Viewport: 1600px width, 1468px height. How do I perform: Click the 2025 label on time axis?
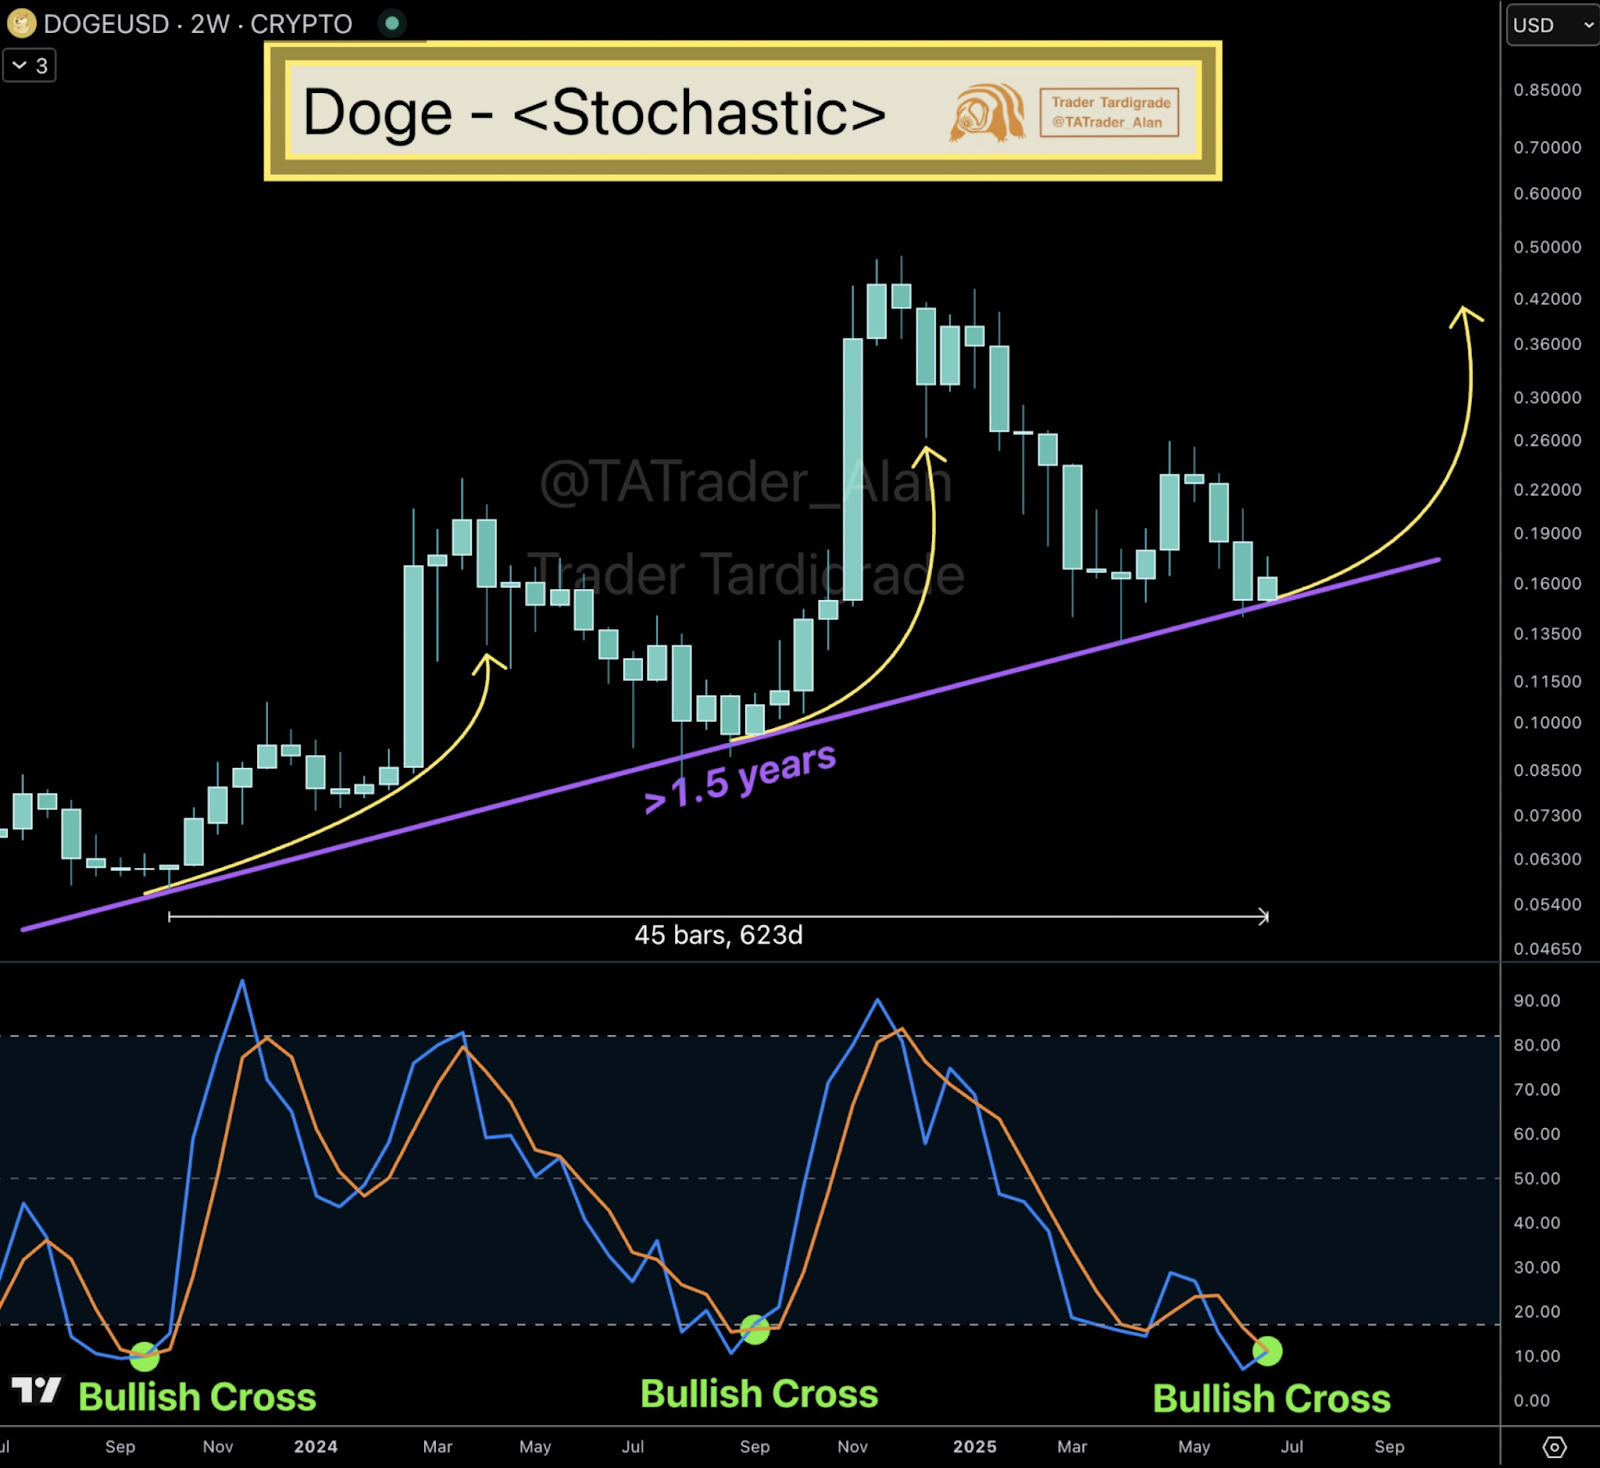click(975, 1446)
